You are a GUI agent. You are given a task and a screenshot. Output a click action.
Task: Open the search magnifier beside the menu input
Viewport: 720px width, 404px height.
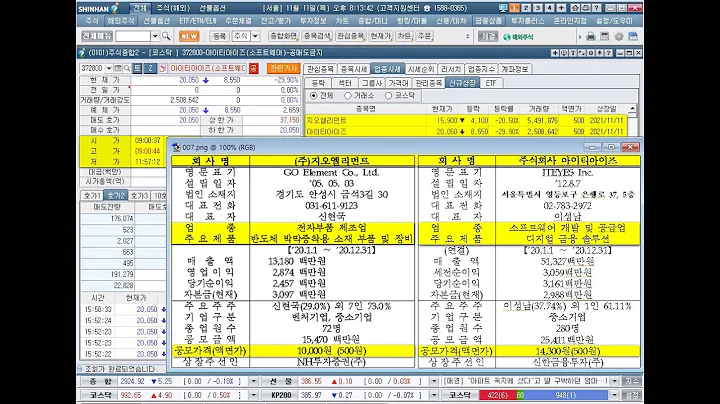coord(166,36)
